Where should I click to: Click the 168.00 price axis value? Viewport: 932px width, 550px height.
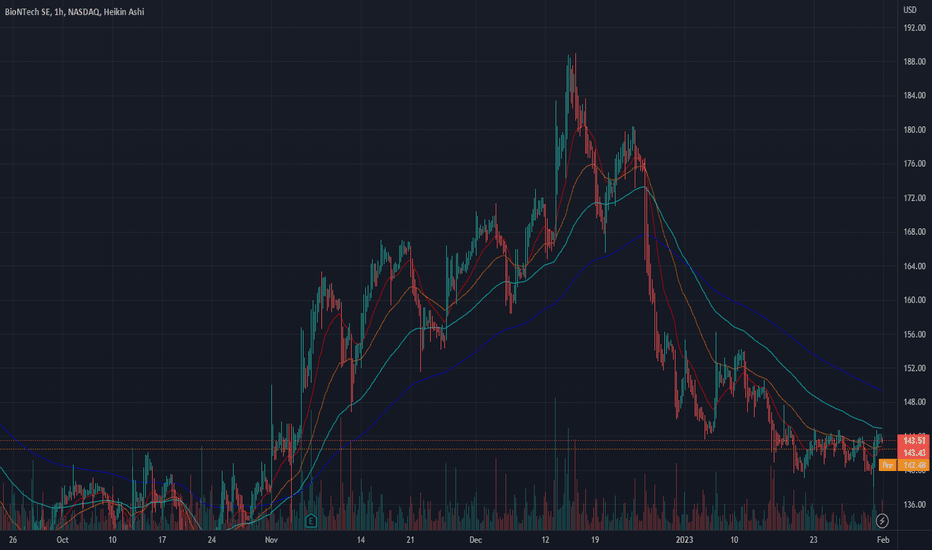click(x=914, y=232)
